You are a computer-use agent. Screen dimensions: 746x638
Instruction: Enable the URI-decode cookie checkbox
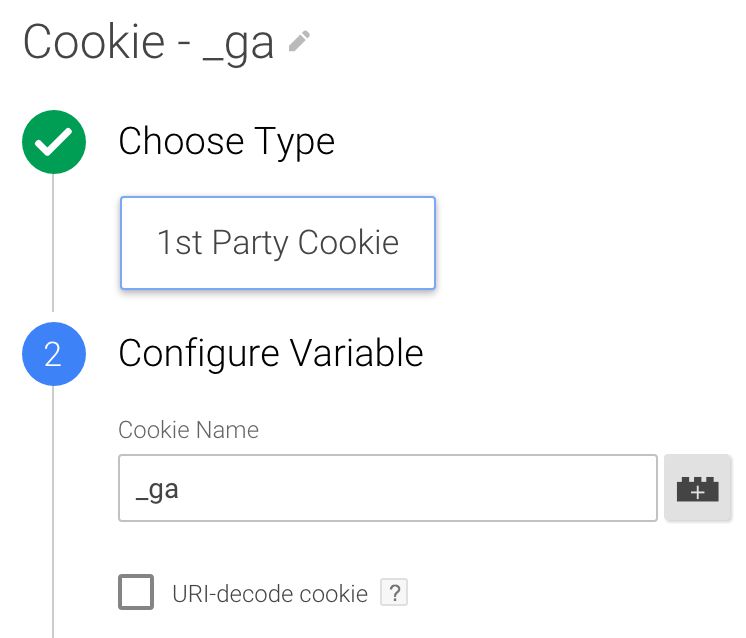tap(136, 592)
